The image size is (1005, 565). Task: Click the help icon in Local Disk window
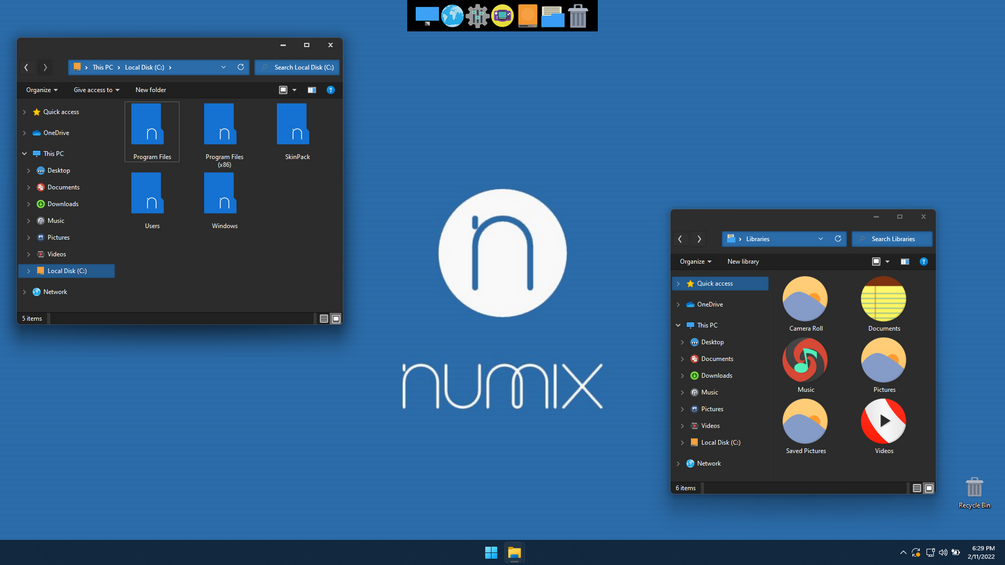(x=331, y=90)
